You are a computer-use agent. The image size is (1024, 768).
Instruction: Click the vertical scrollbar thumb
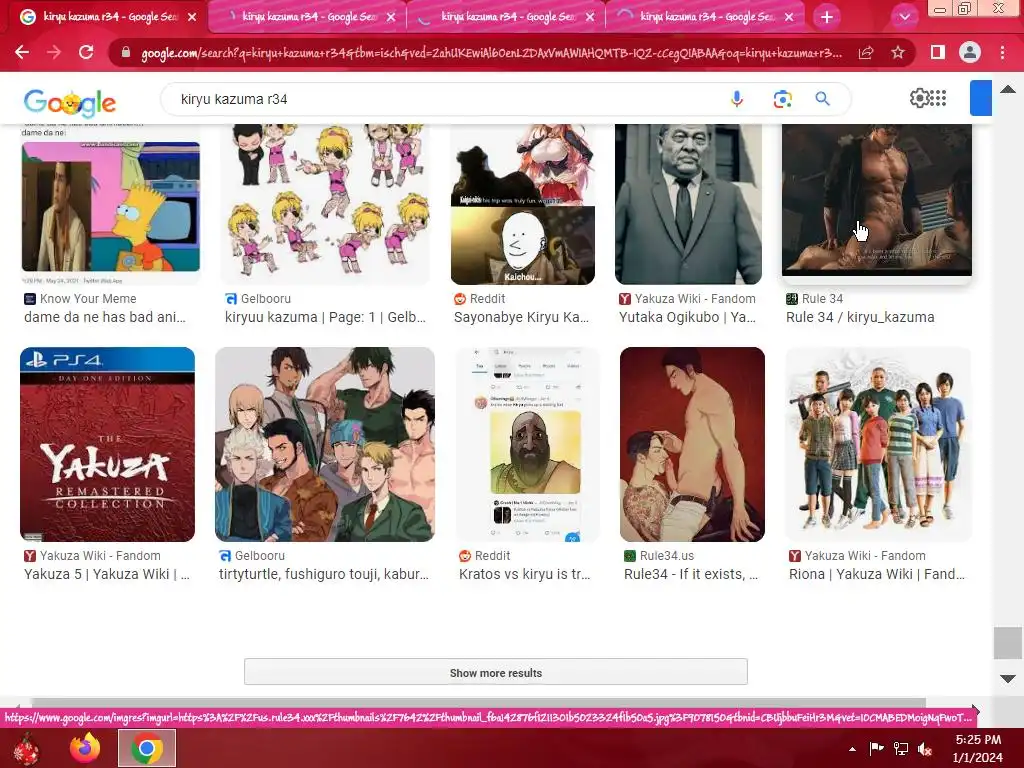click(1008, 643)
